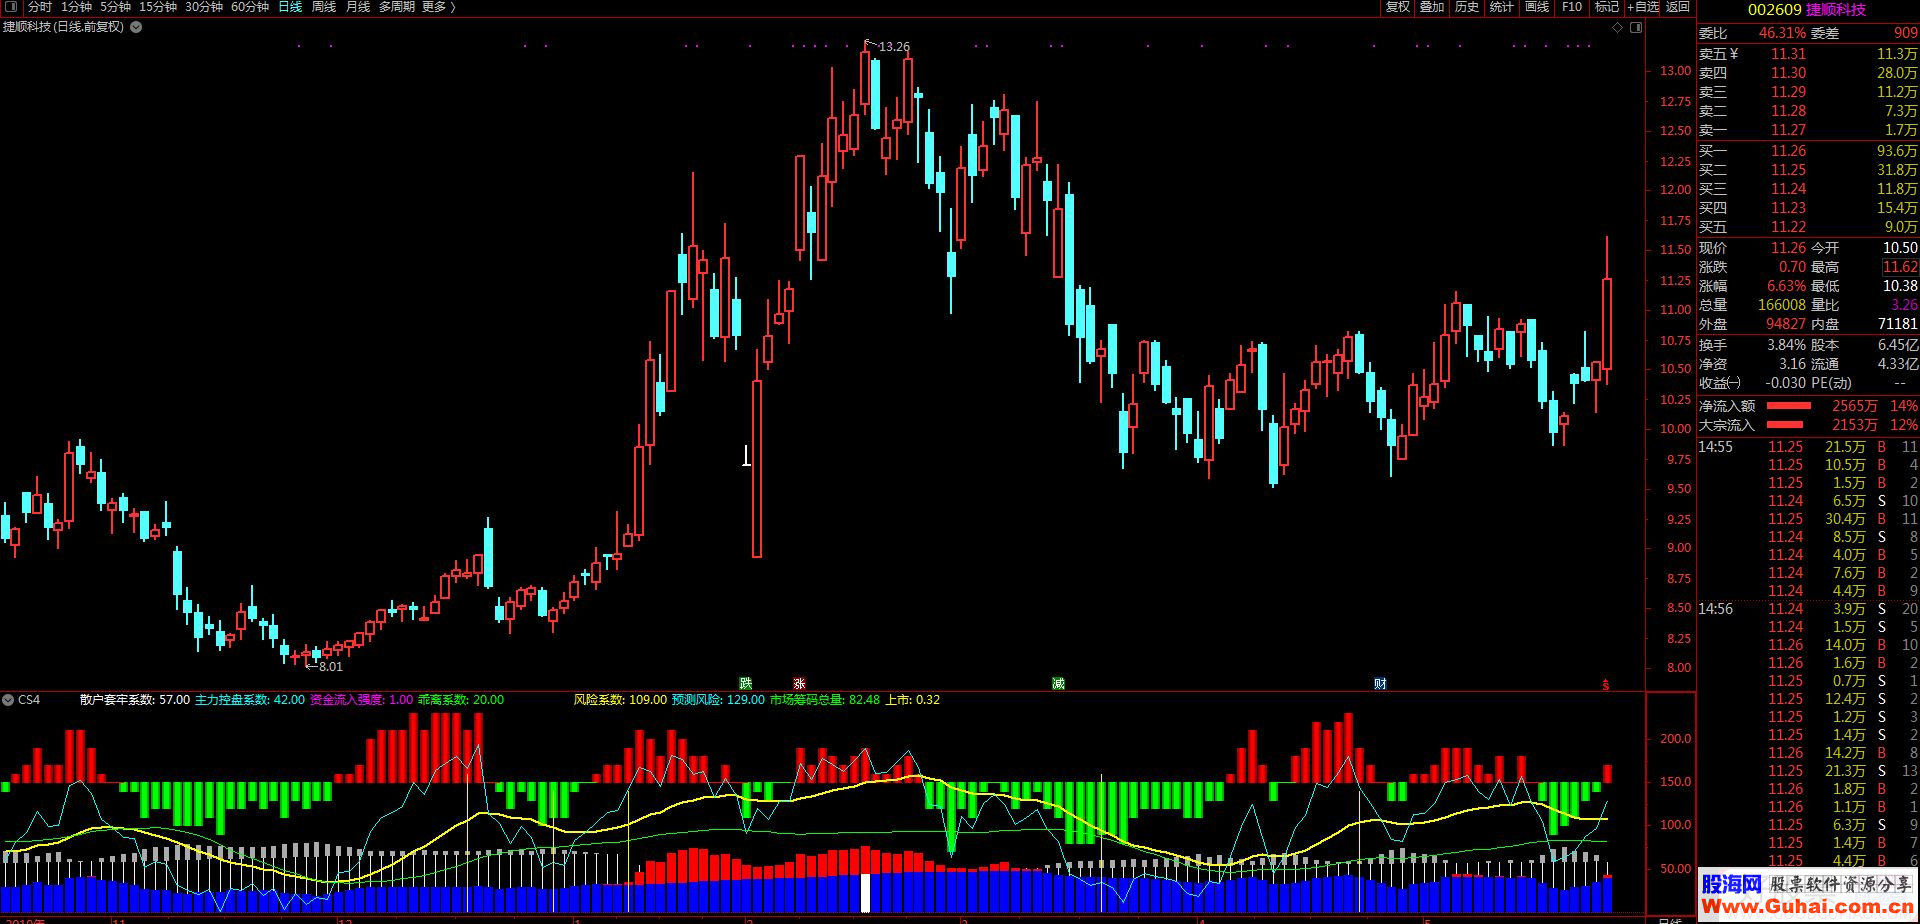Image resolution: width=1920 pixels, height=924 pixels.
Task: Click the 委比 46.31% value
Action: click(x=1782, y=33)
